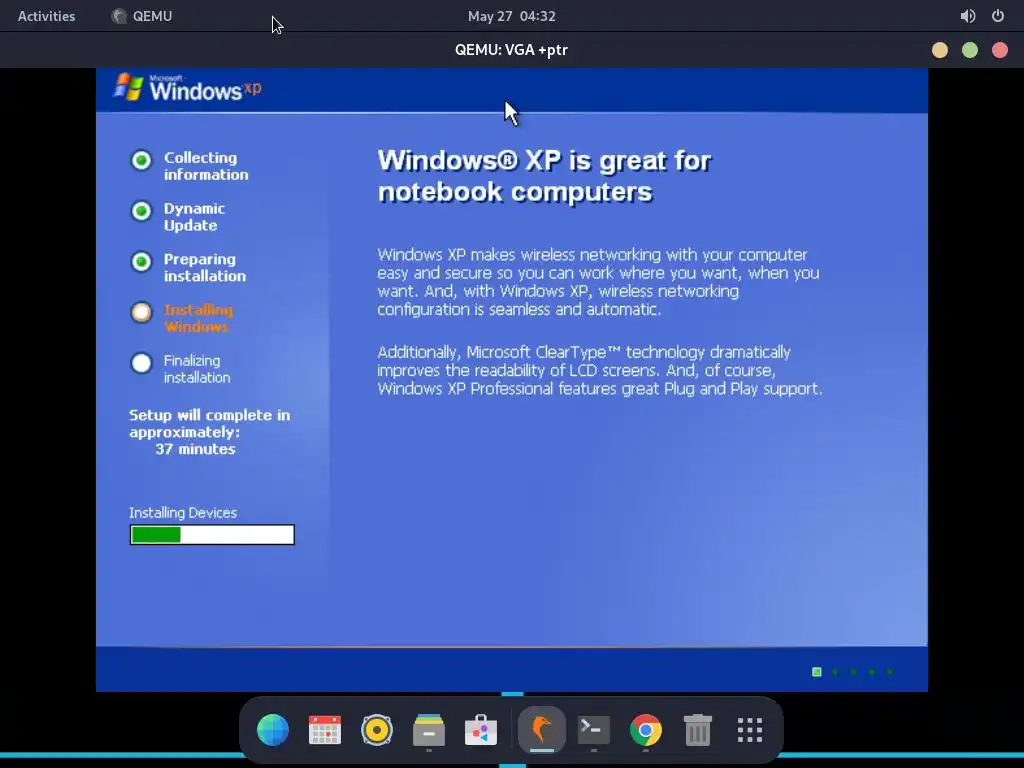Viewport: 1024px width, 768px height.
Task: Open the power menu icon
Action: click(x=998, y=16)
